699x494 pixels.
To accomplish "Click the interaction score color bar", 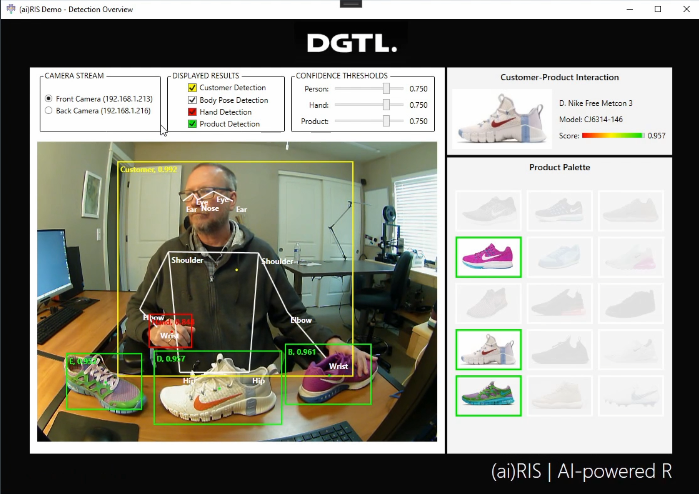I will pyautogui.click(x=613, y=135).
